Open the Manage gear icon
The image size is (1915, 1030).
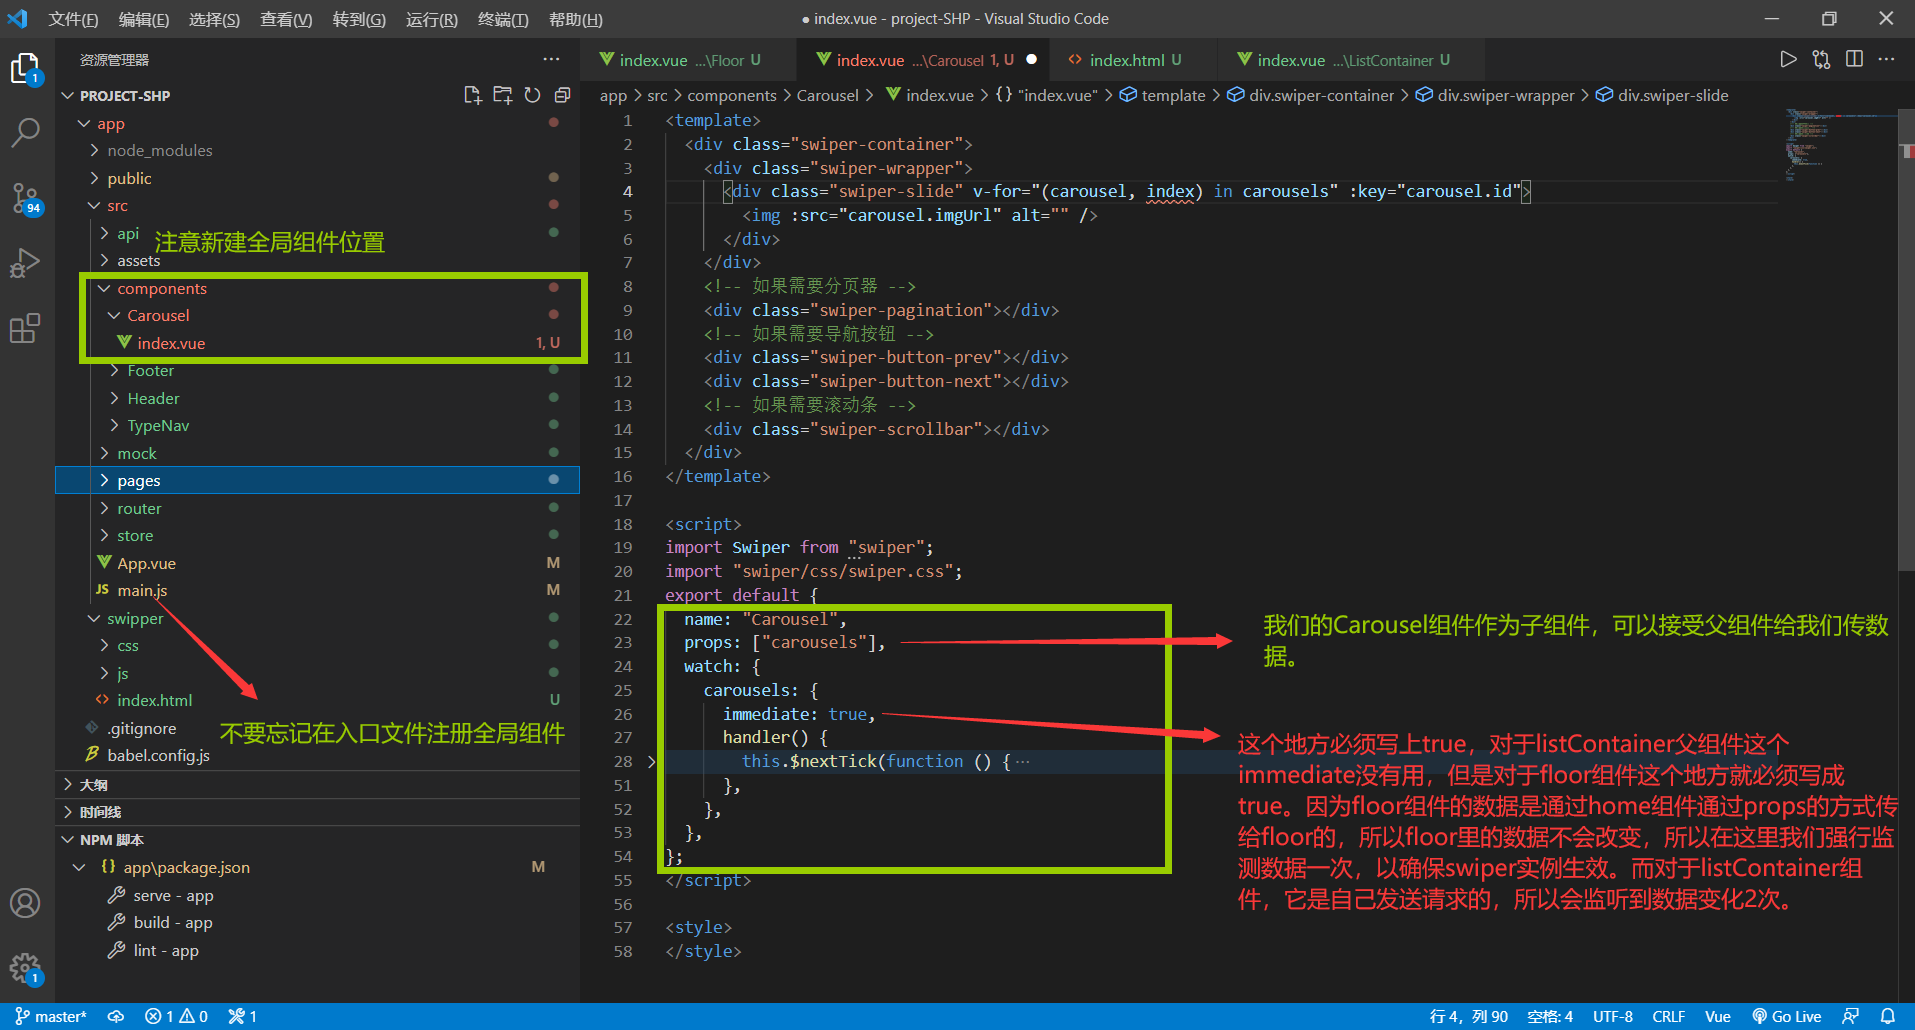[x=25, y=968]
